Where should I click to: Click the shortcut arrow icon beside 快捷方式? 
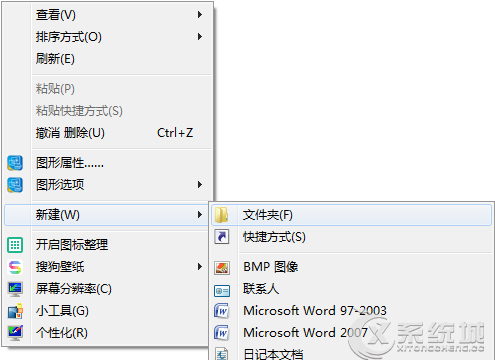(222, 237)
